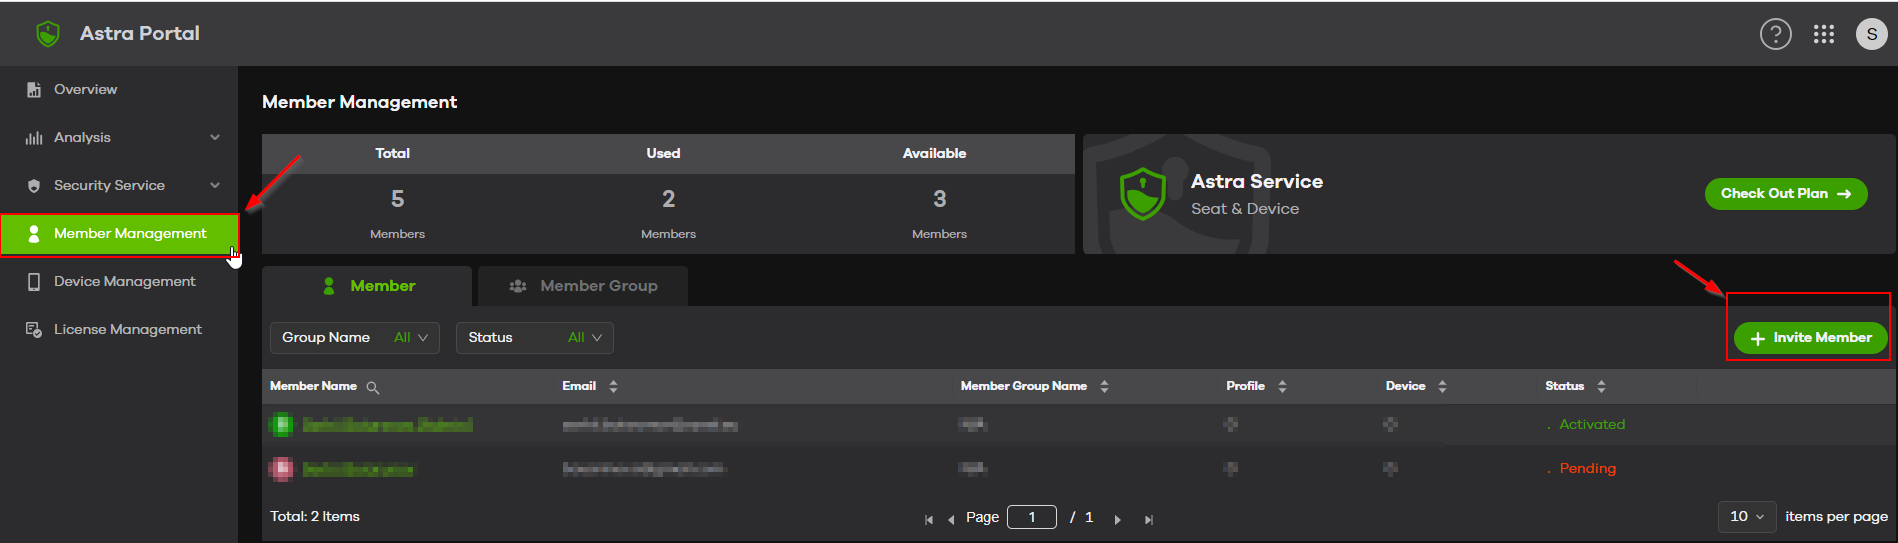Sort the table by Email column
1898x543 pixels.
point(613,386)
